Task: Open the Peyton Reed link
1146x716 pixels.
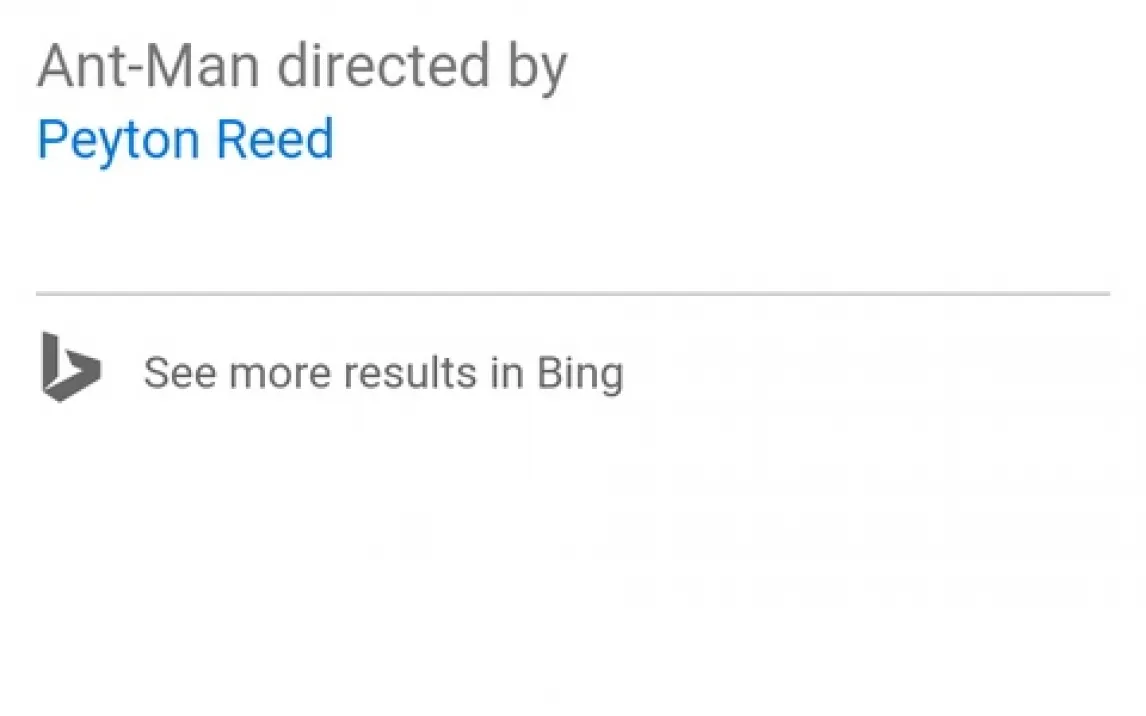Action: coord(185,140)
